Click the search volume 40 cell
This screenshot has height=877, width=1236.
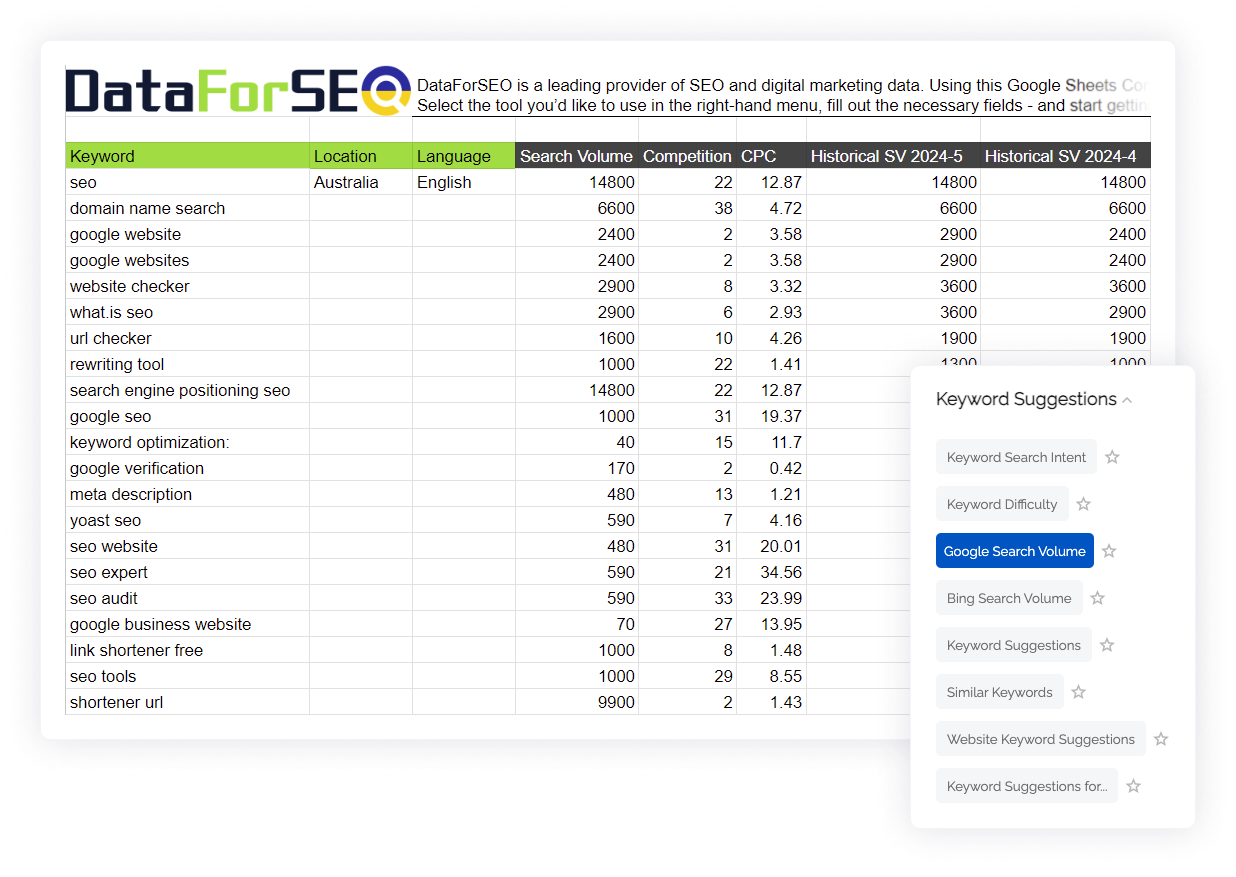pyautogui.click(x=577, y=442)
